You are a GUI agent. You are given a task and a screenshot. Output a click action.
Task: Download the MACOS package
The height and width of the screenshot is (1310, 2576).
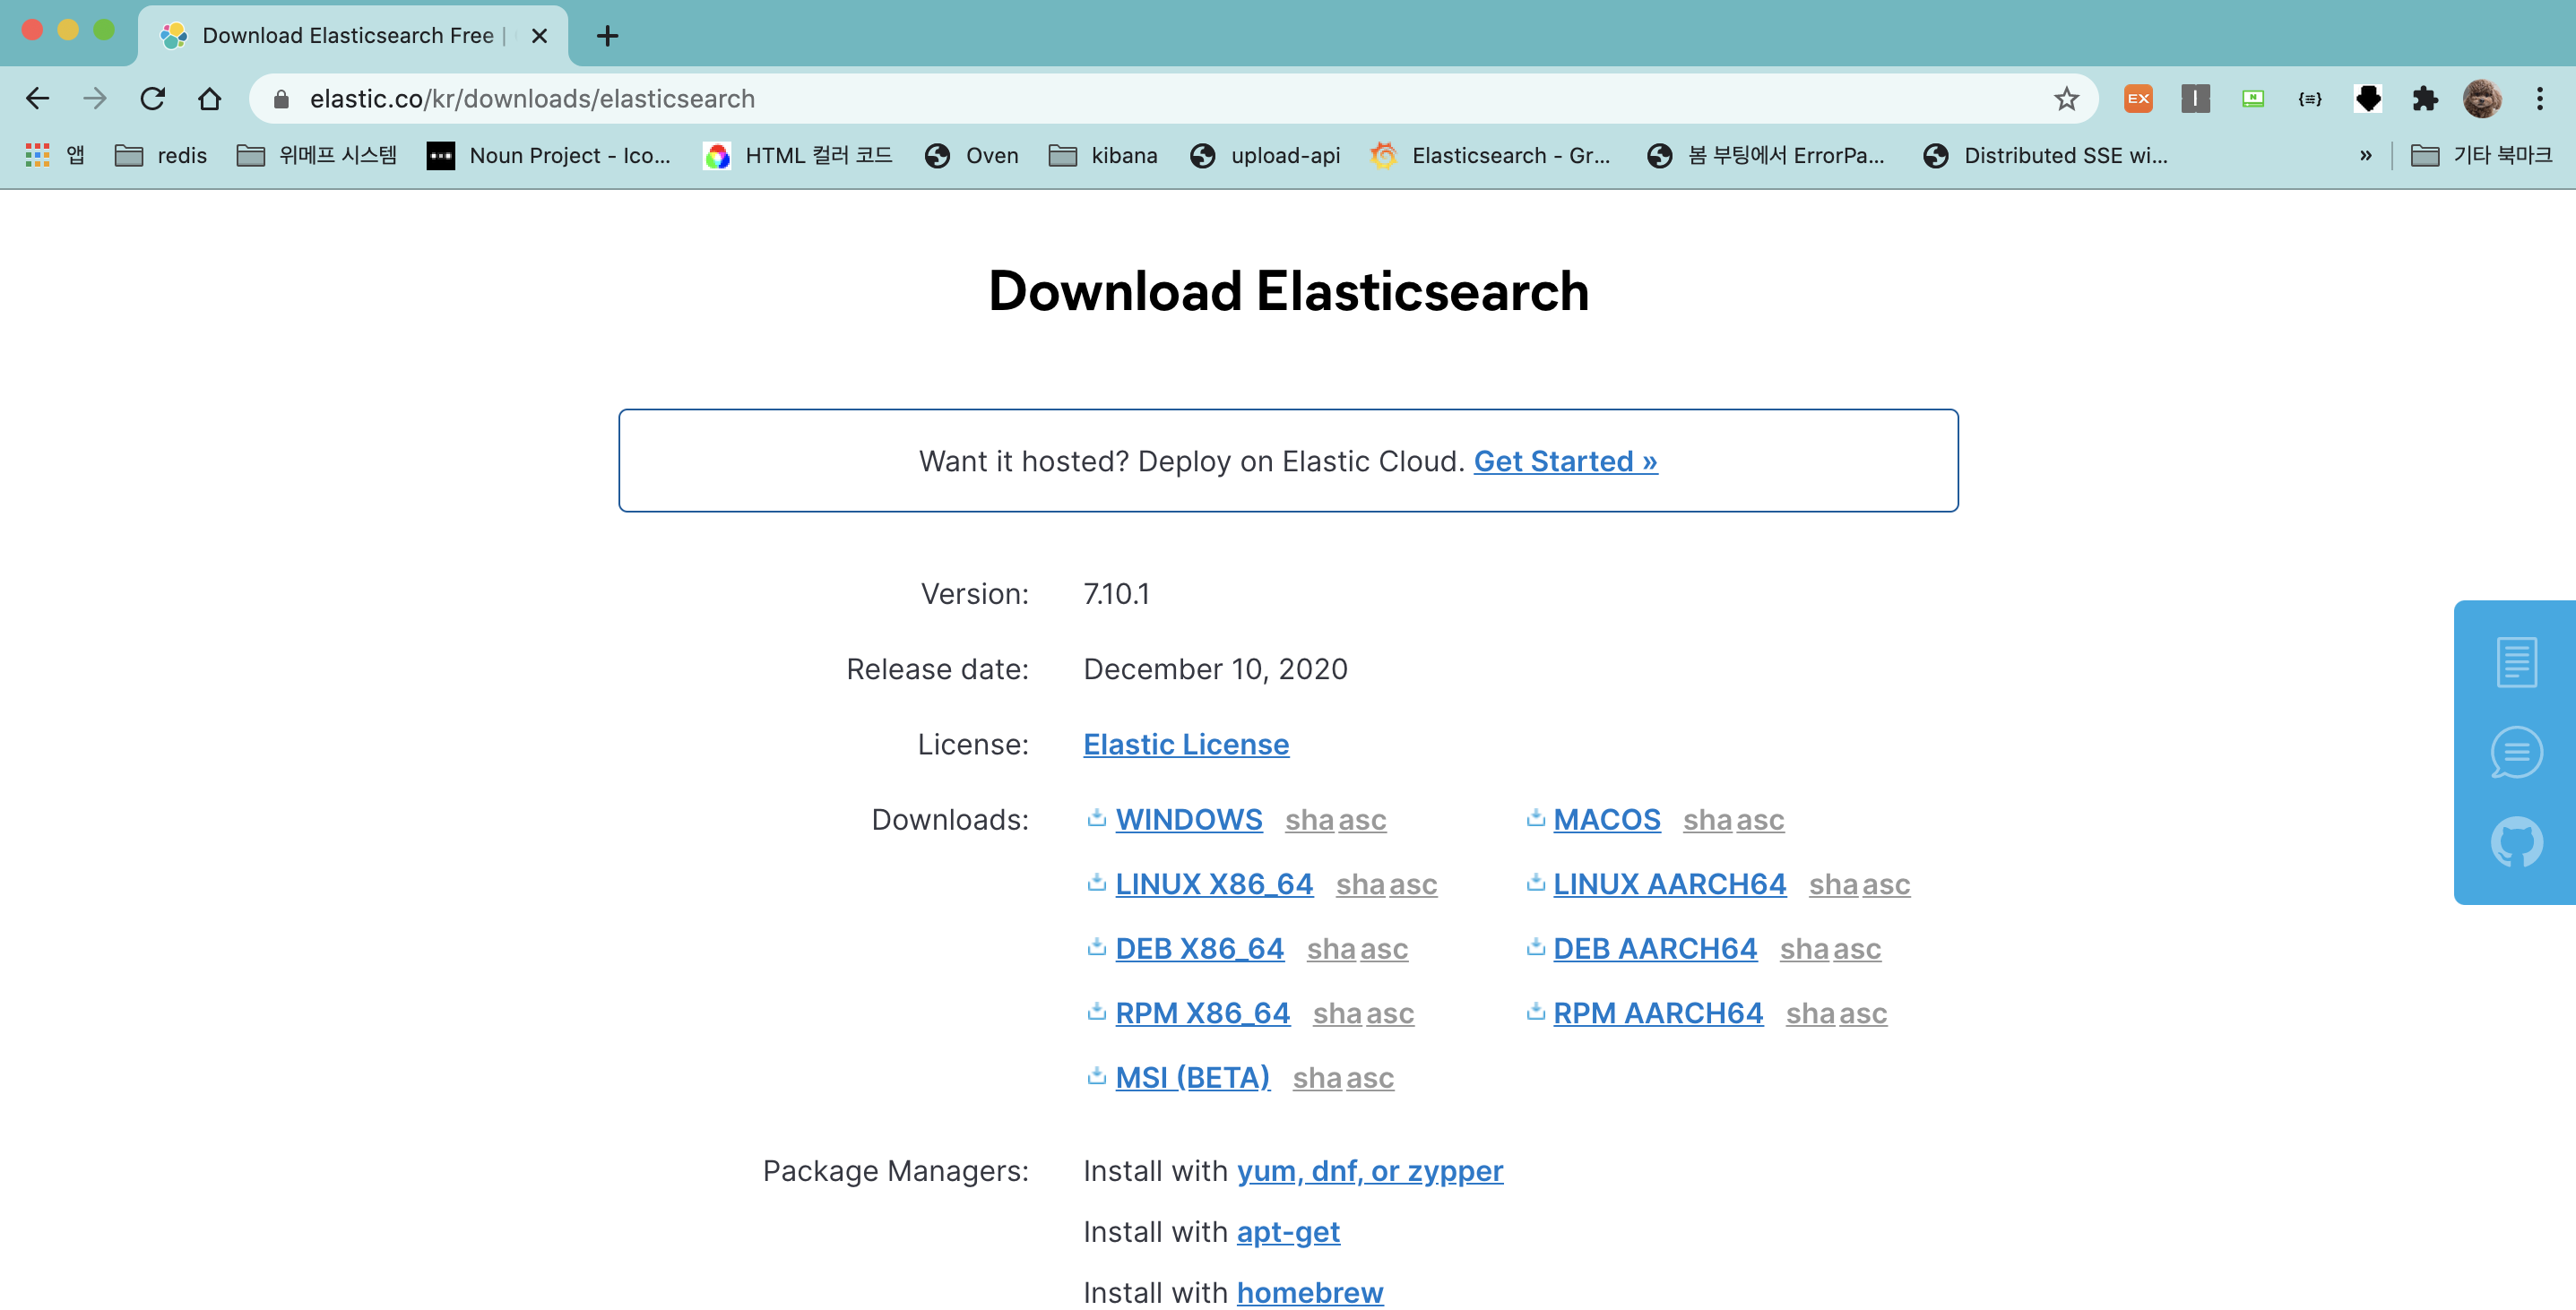pyautogui.click(x=1606, y=819)
